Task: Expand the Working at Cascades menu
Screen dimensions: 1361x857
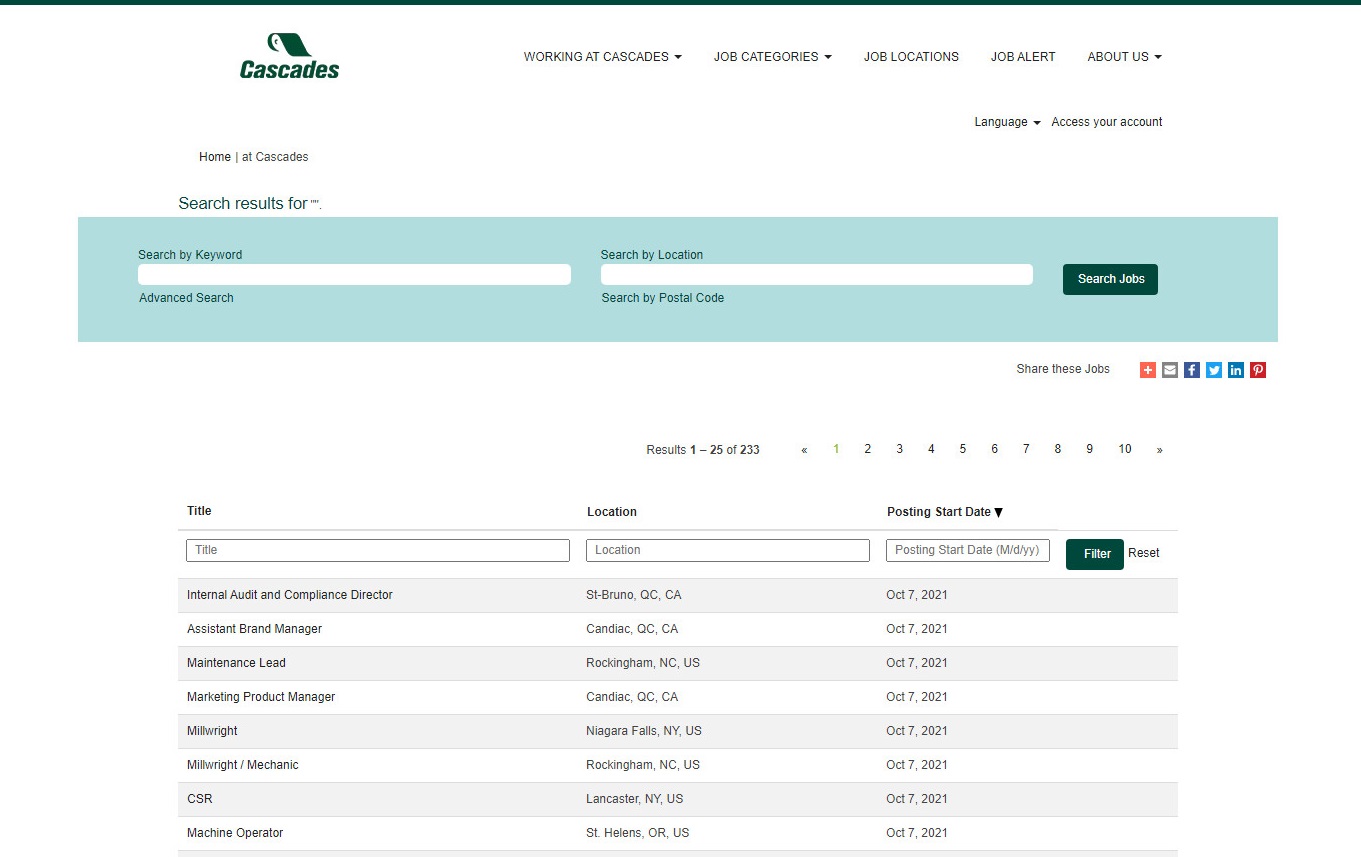Action: (x=602, y=57)
